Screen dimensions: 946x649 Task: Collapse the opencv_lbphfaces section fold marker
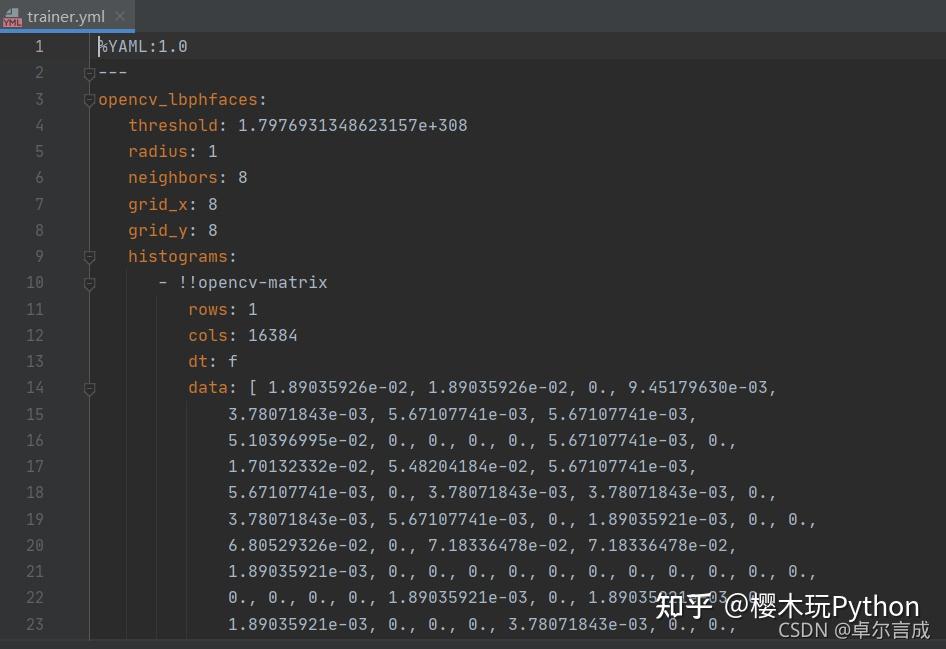pyautogui.click(x=89, y=98)
